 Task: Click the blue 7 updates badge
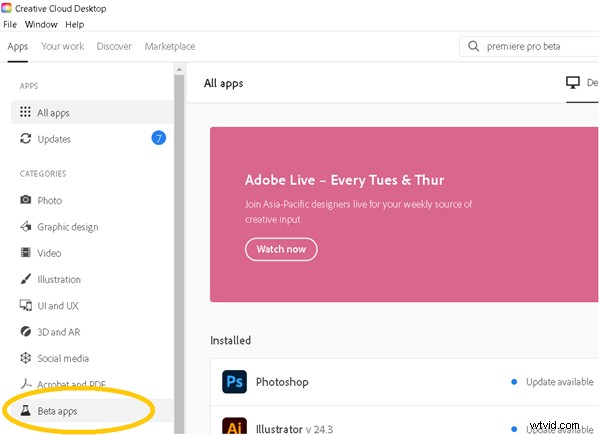tap(159, 138)
